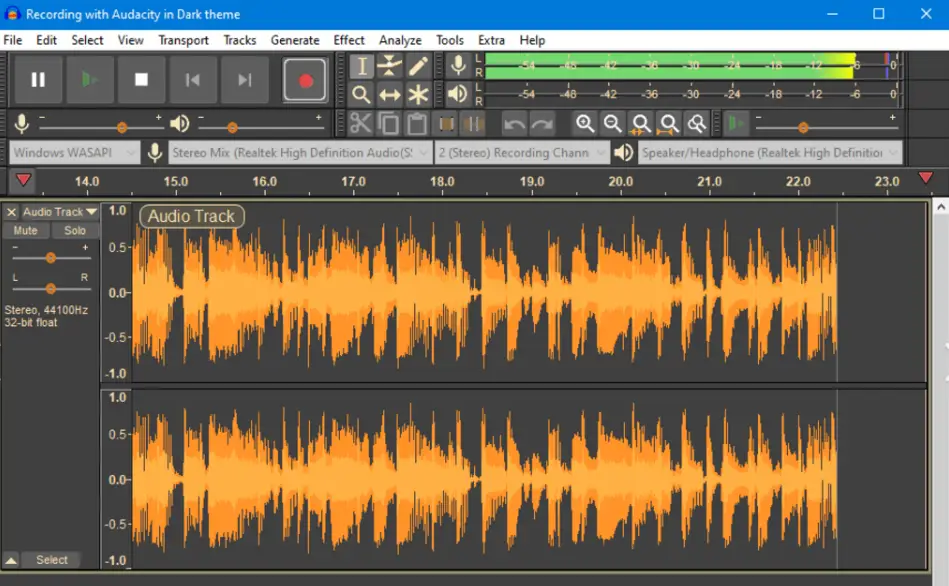Mute the Audio Track
Viewport: 949px width, 586px height.
click(25, 231)
